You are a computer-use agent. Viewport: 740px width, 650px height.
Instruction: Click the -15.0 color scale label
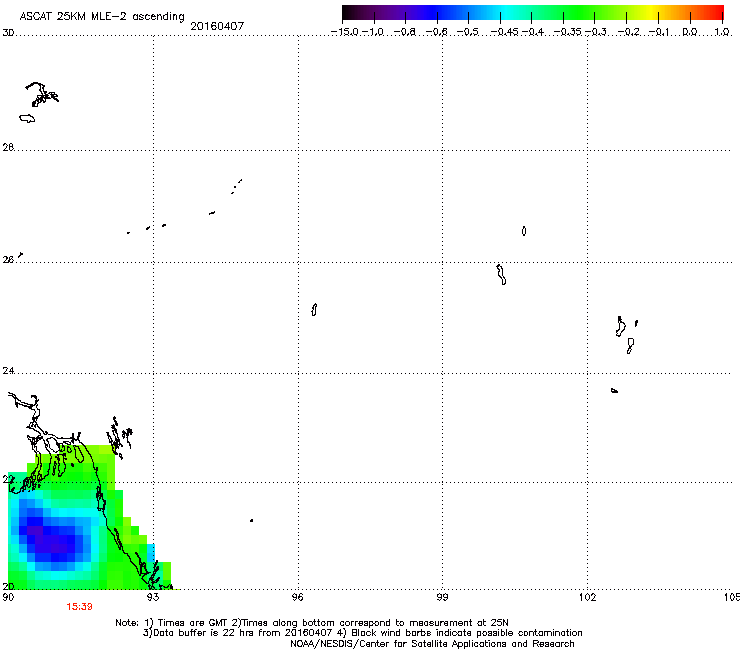pos(345,32)
